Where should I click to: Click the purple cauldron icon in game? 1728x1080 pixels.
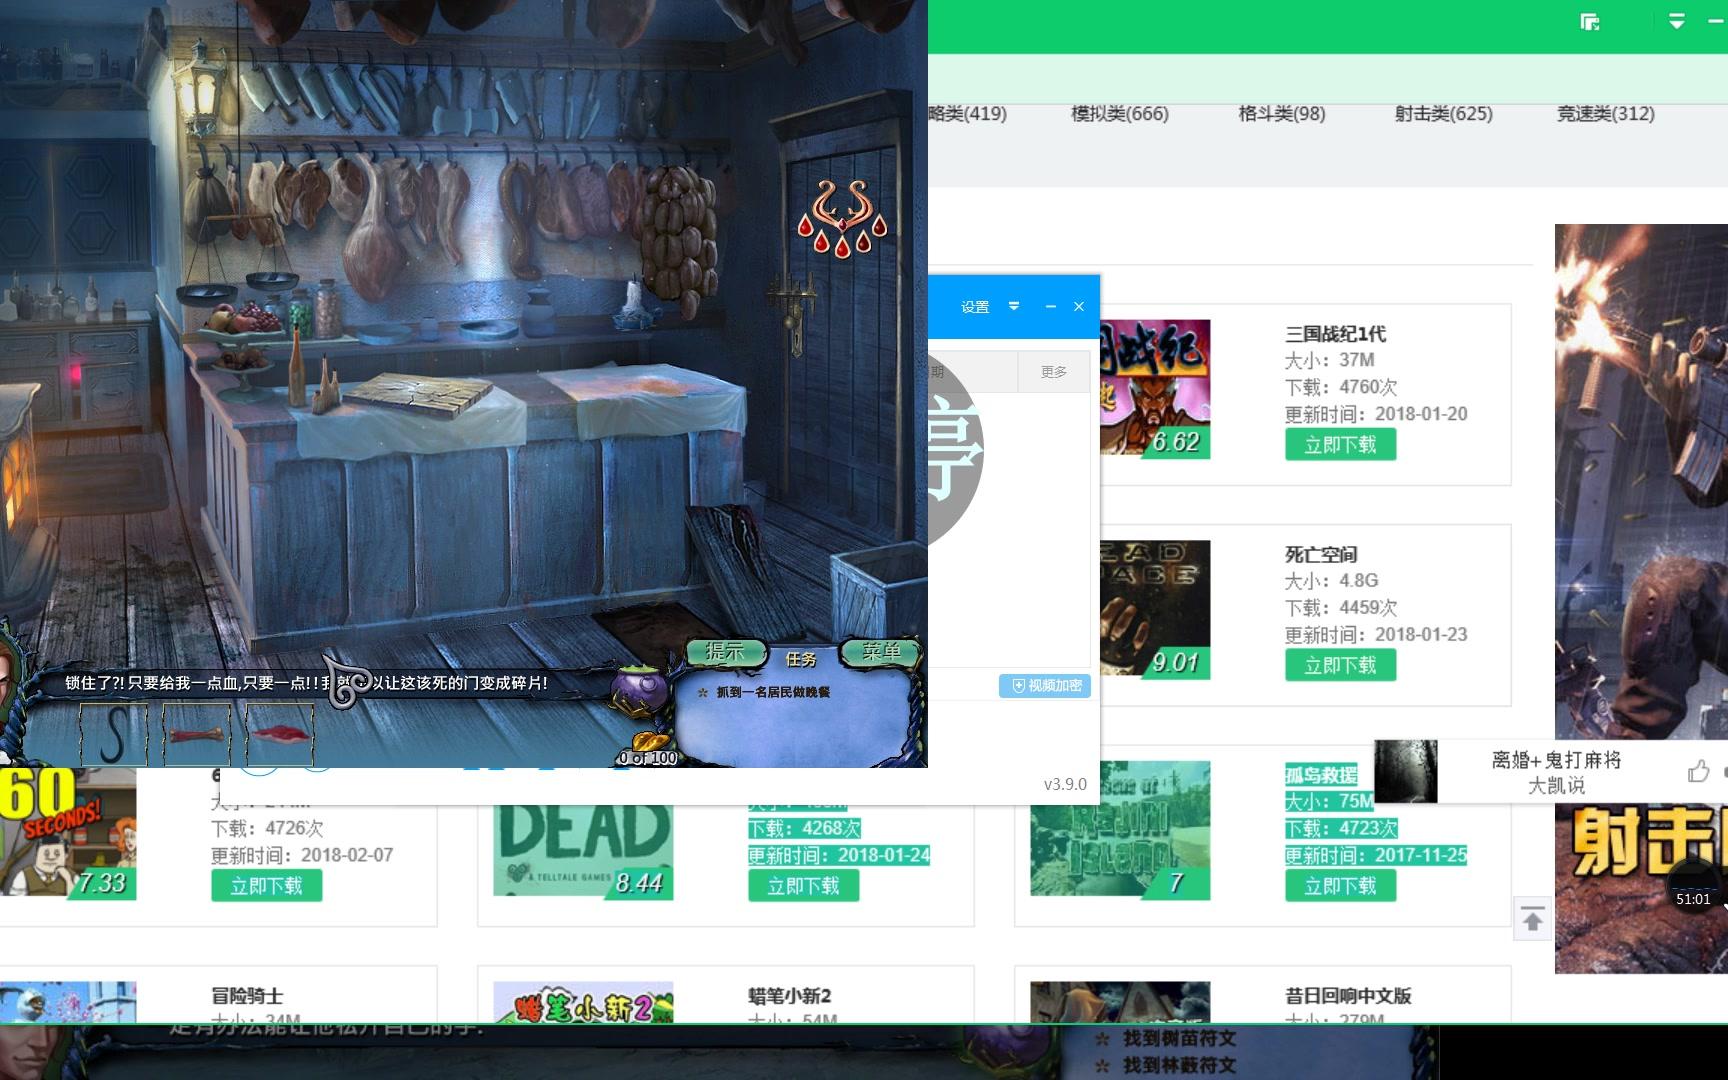click(639, 690)
